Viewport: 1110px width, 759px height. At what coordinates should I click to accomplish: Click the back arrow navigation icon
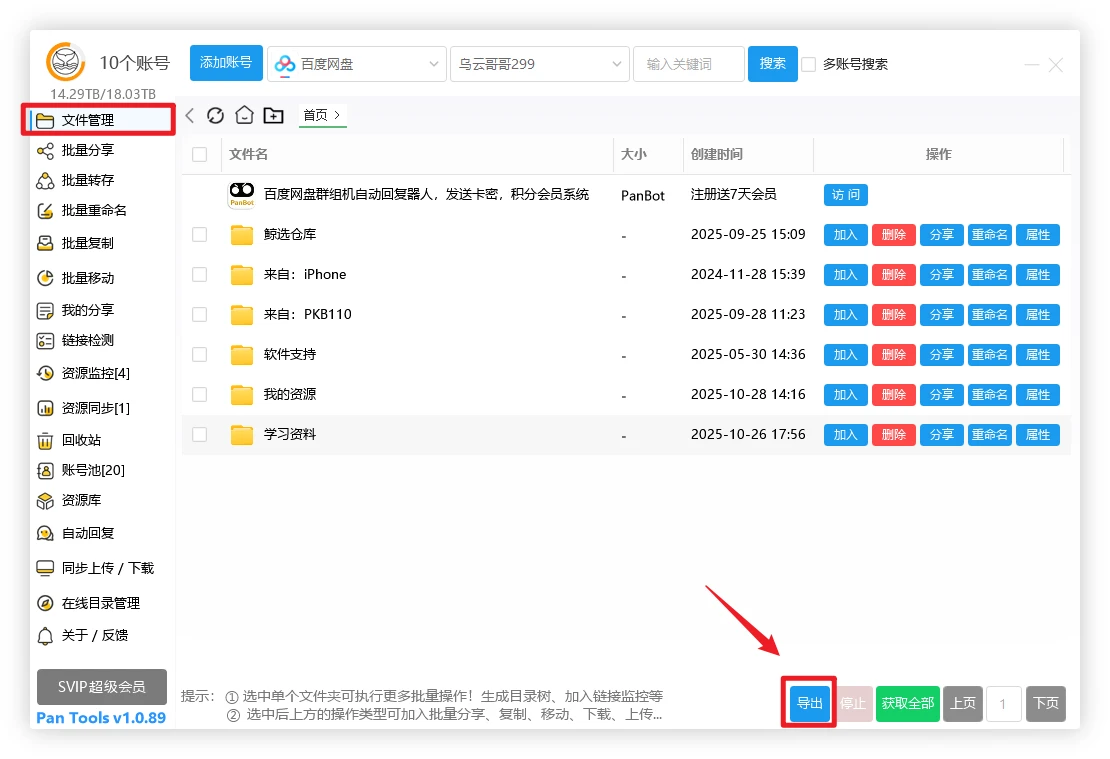[x=190, y=115]
